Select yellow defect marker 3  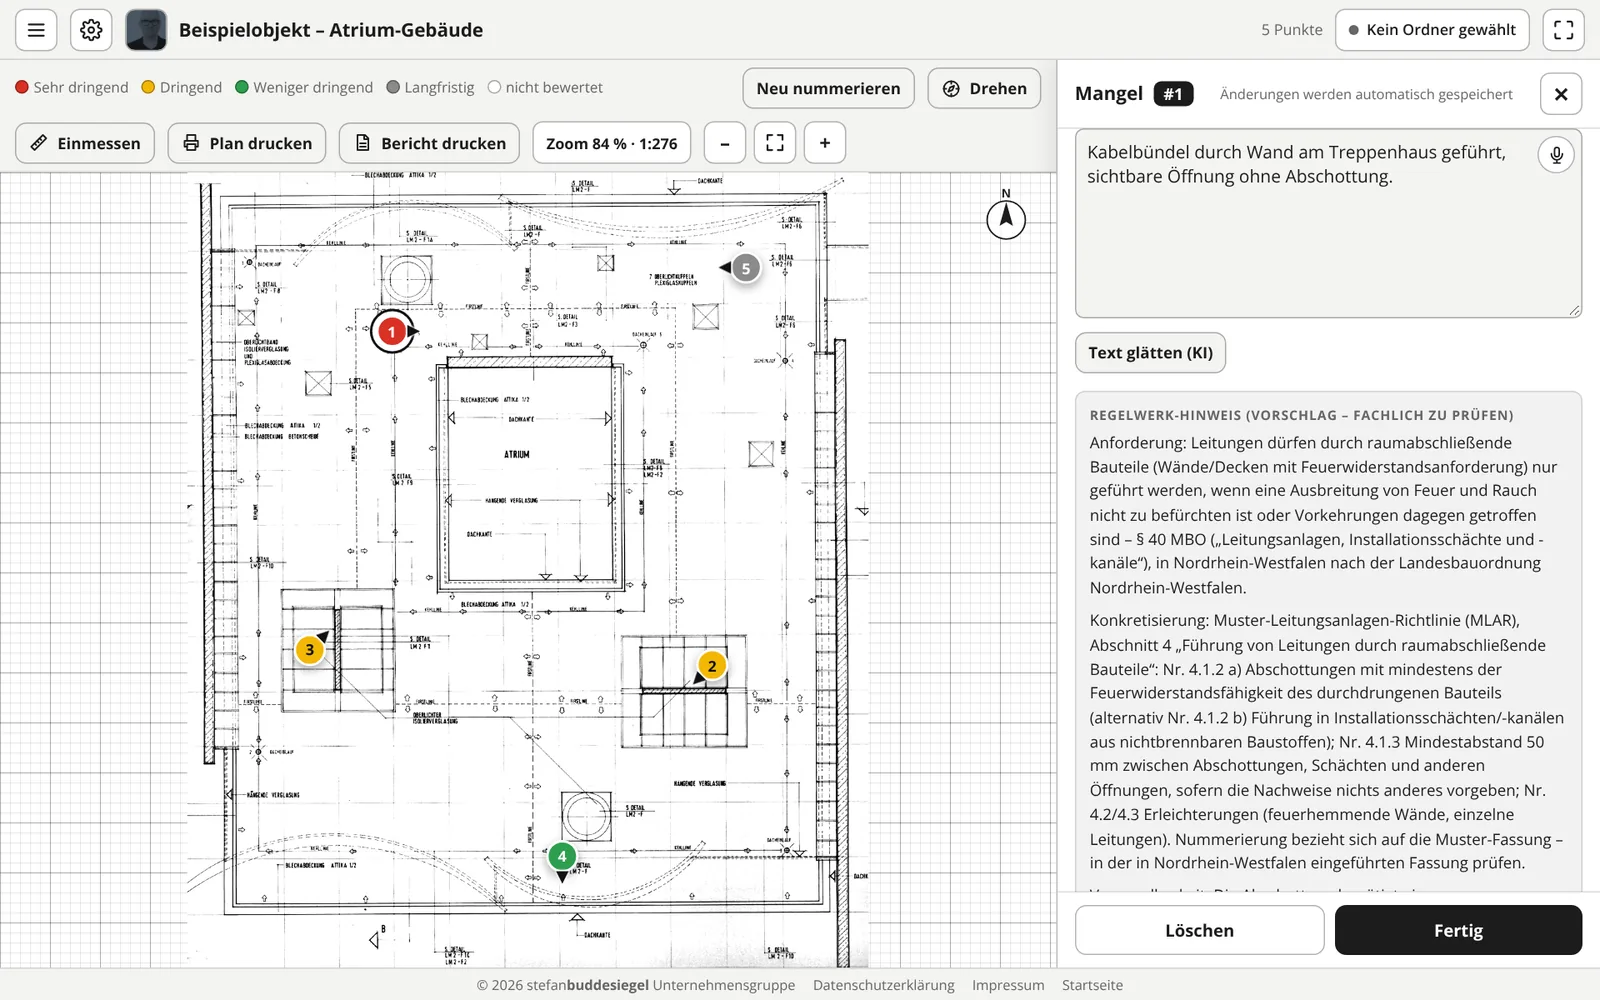tap(310, 650)
